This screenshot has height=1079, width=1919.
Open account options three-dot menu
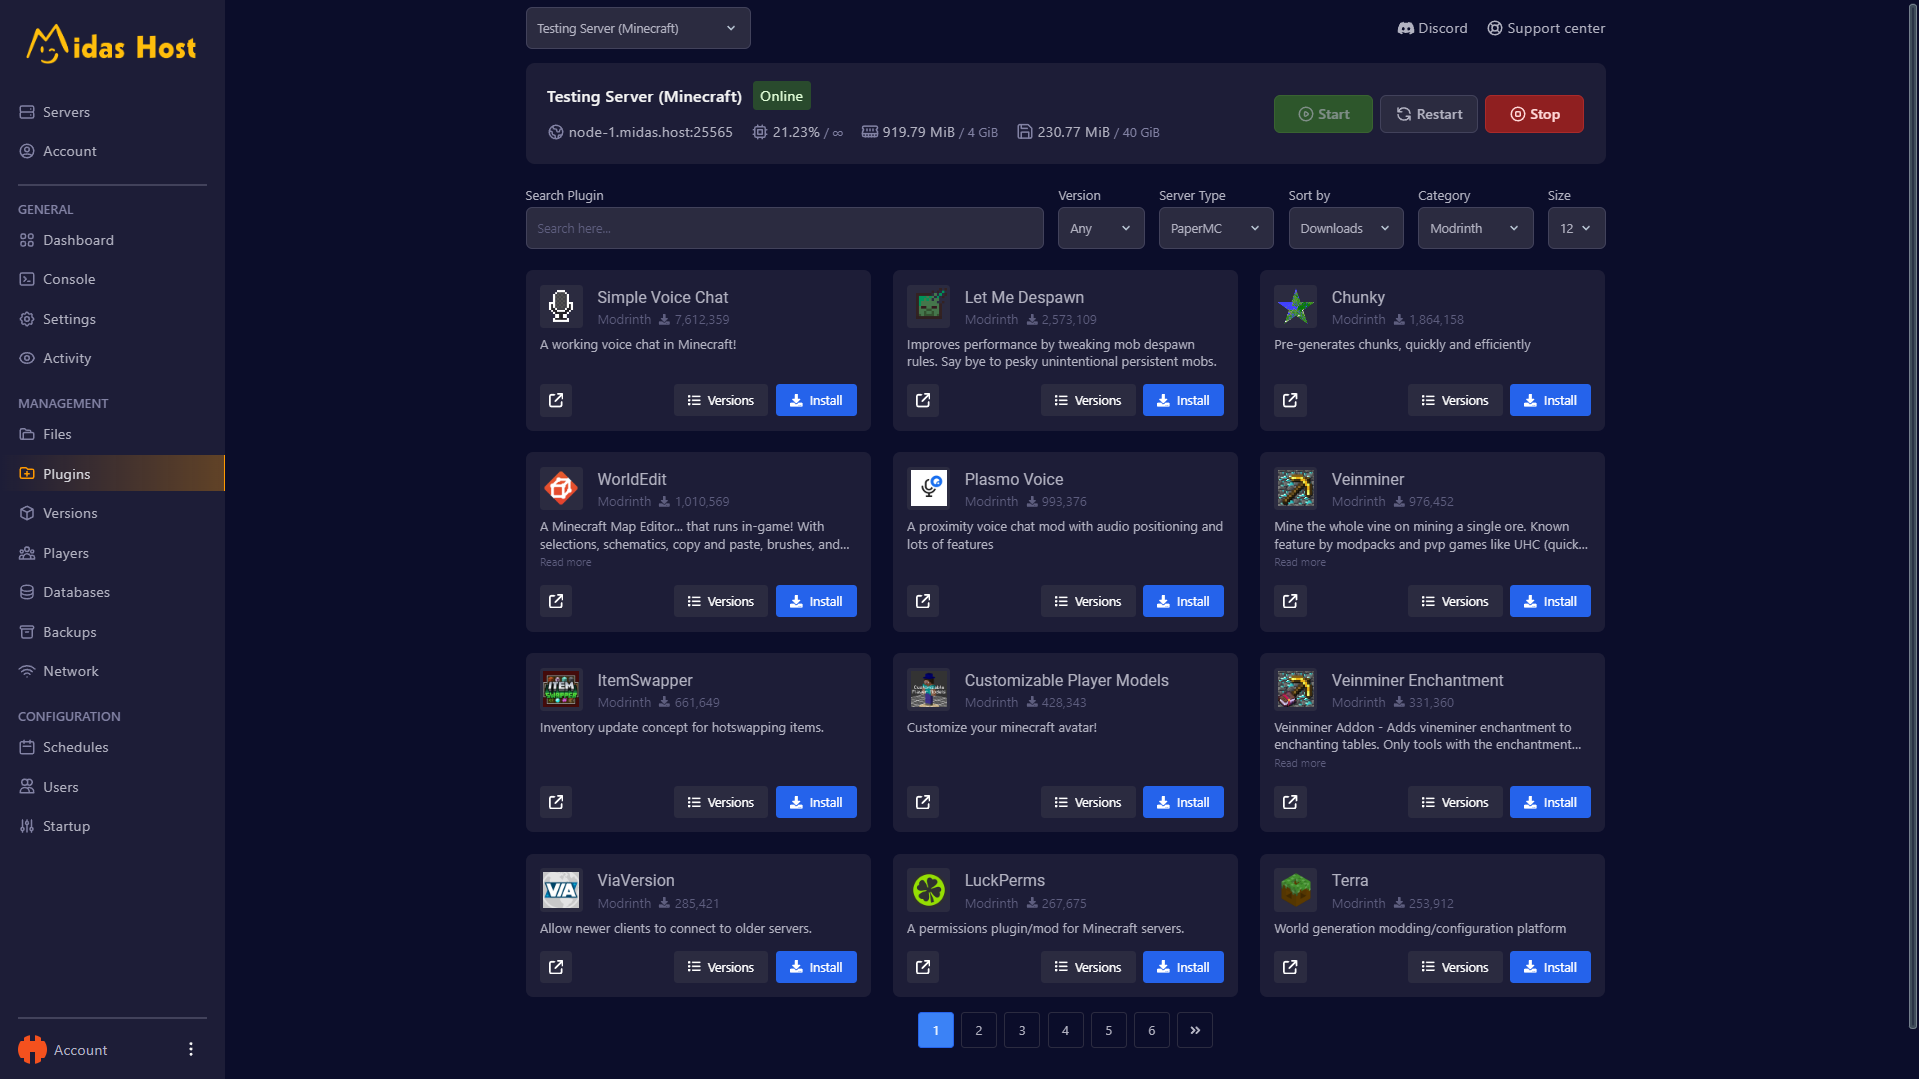point(191,1049)
